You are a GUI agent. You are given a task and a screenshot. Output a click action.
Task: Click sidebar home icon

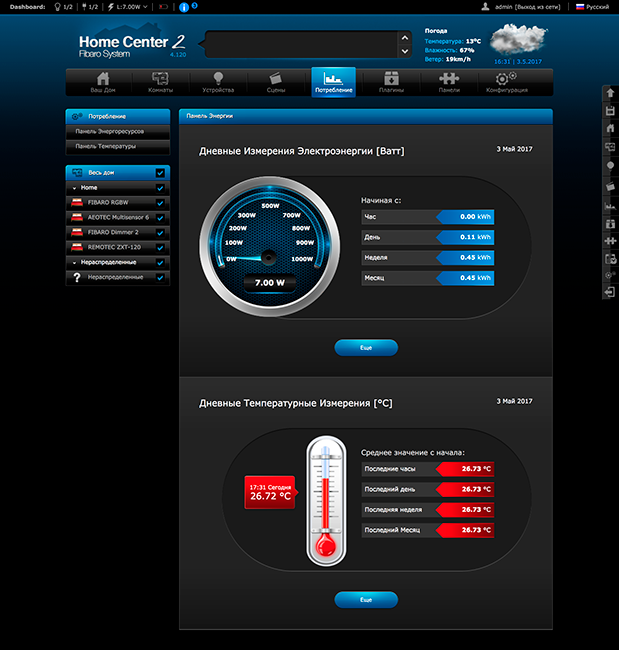pyautogui.click(x=610, y=128)
